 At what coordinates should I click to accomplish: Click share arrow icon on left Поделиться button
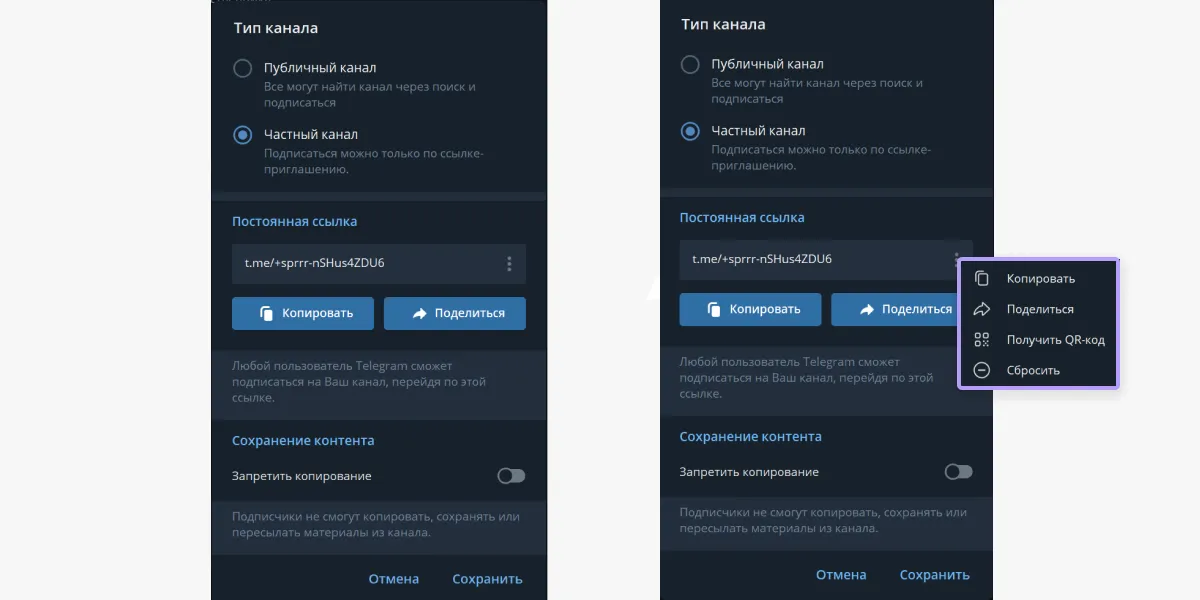[x=419, y=313]
